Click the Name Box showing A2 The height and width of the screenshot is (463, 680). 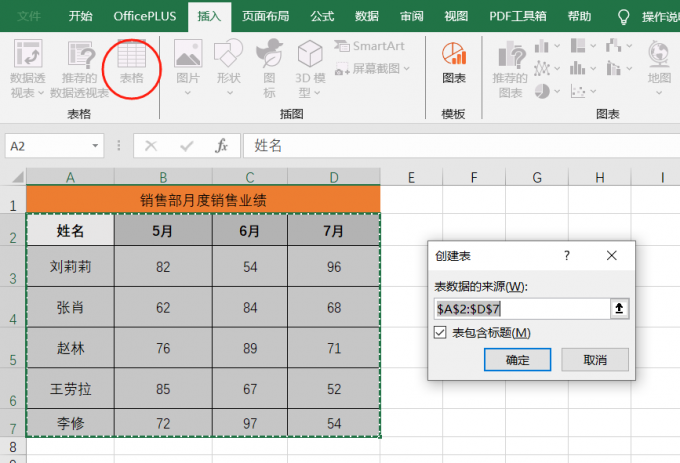[x=47, y=146]
